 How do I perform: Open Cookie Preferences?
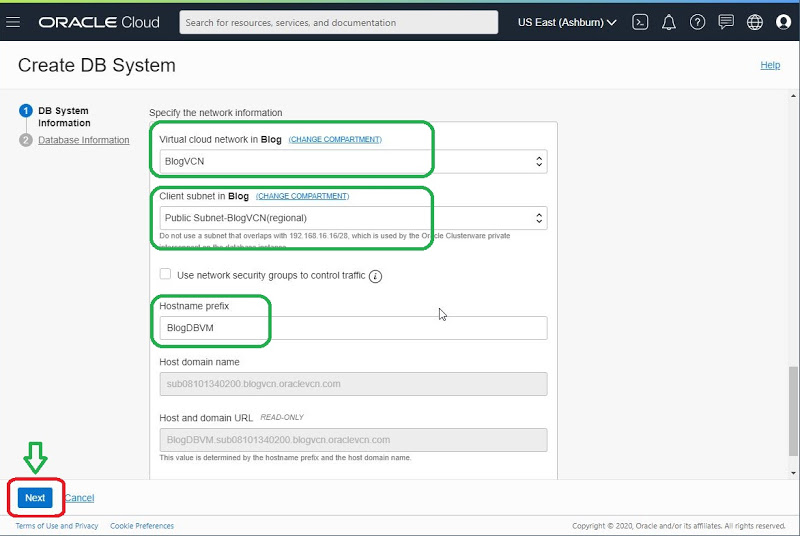click(x=142, y=526)
